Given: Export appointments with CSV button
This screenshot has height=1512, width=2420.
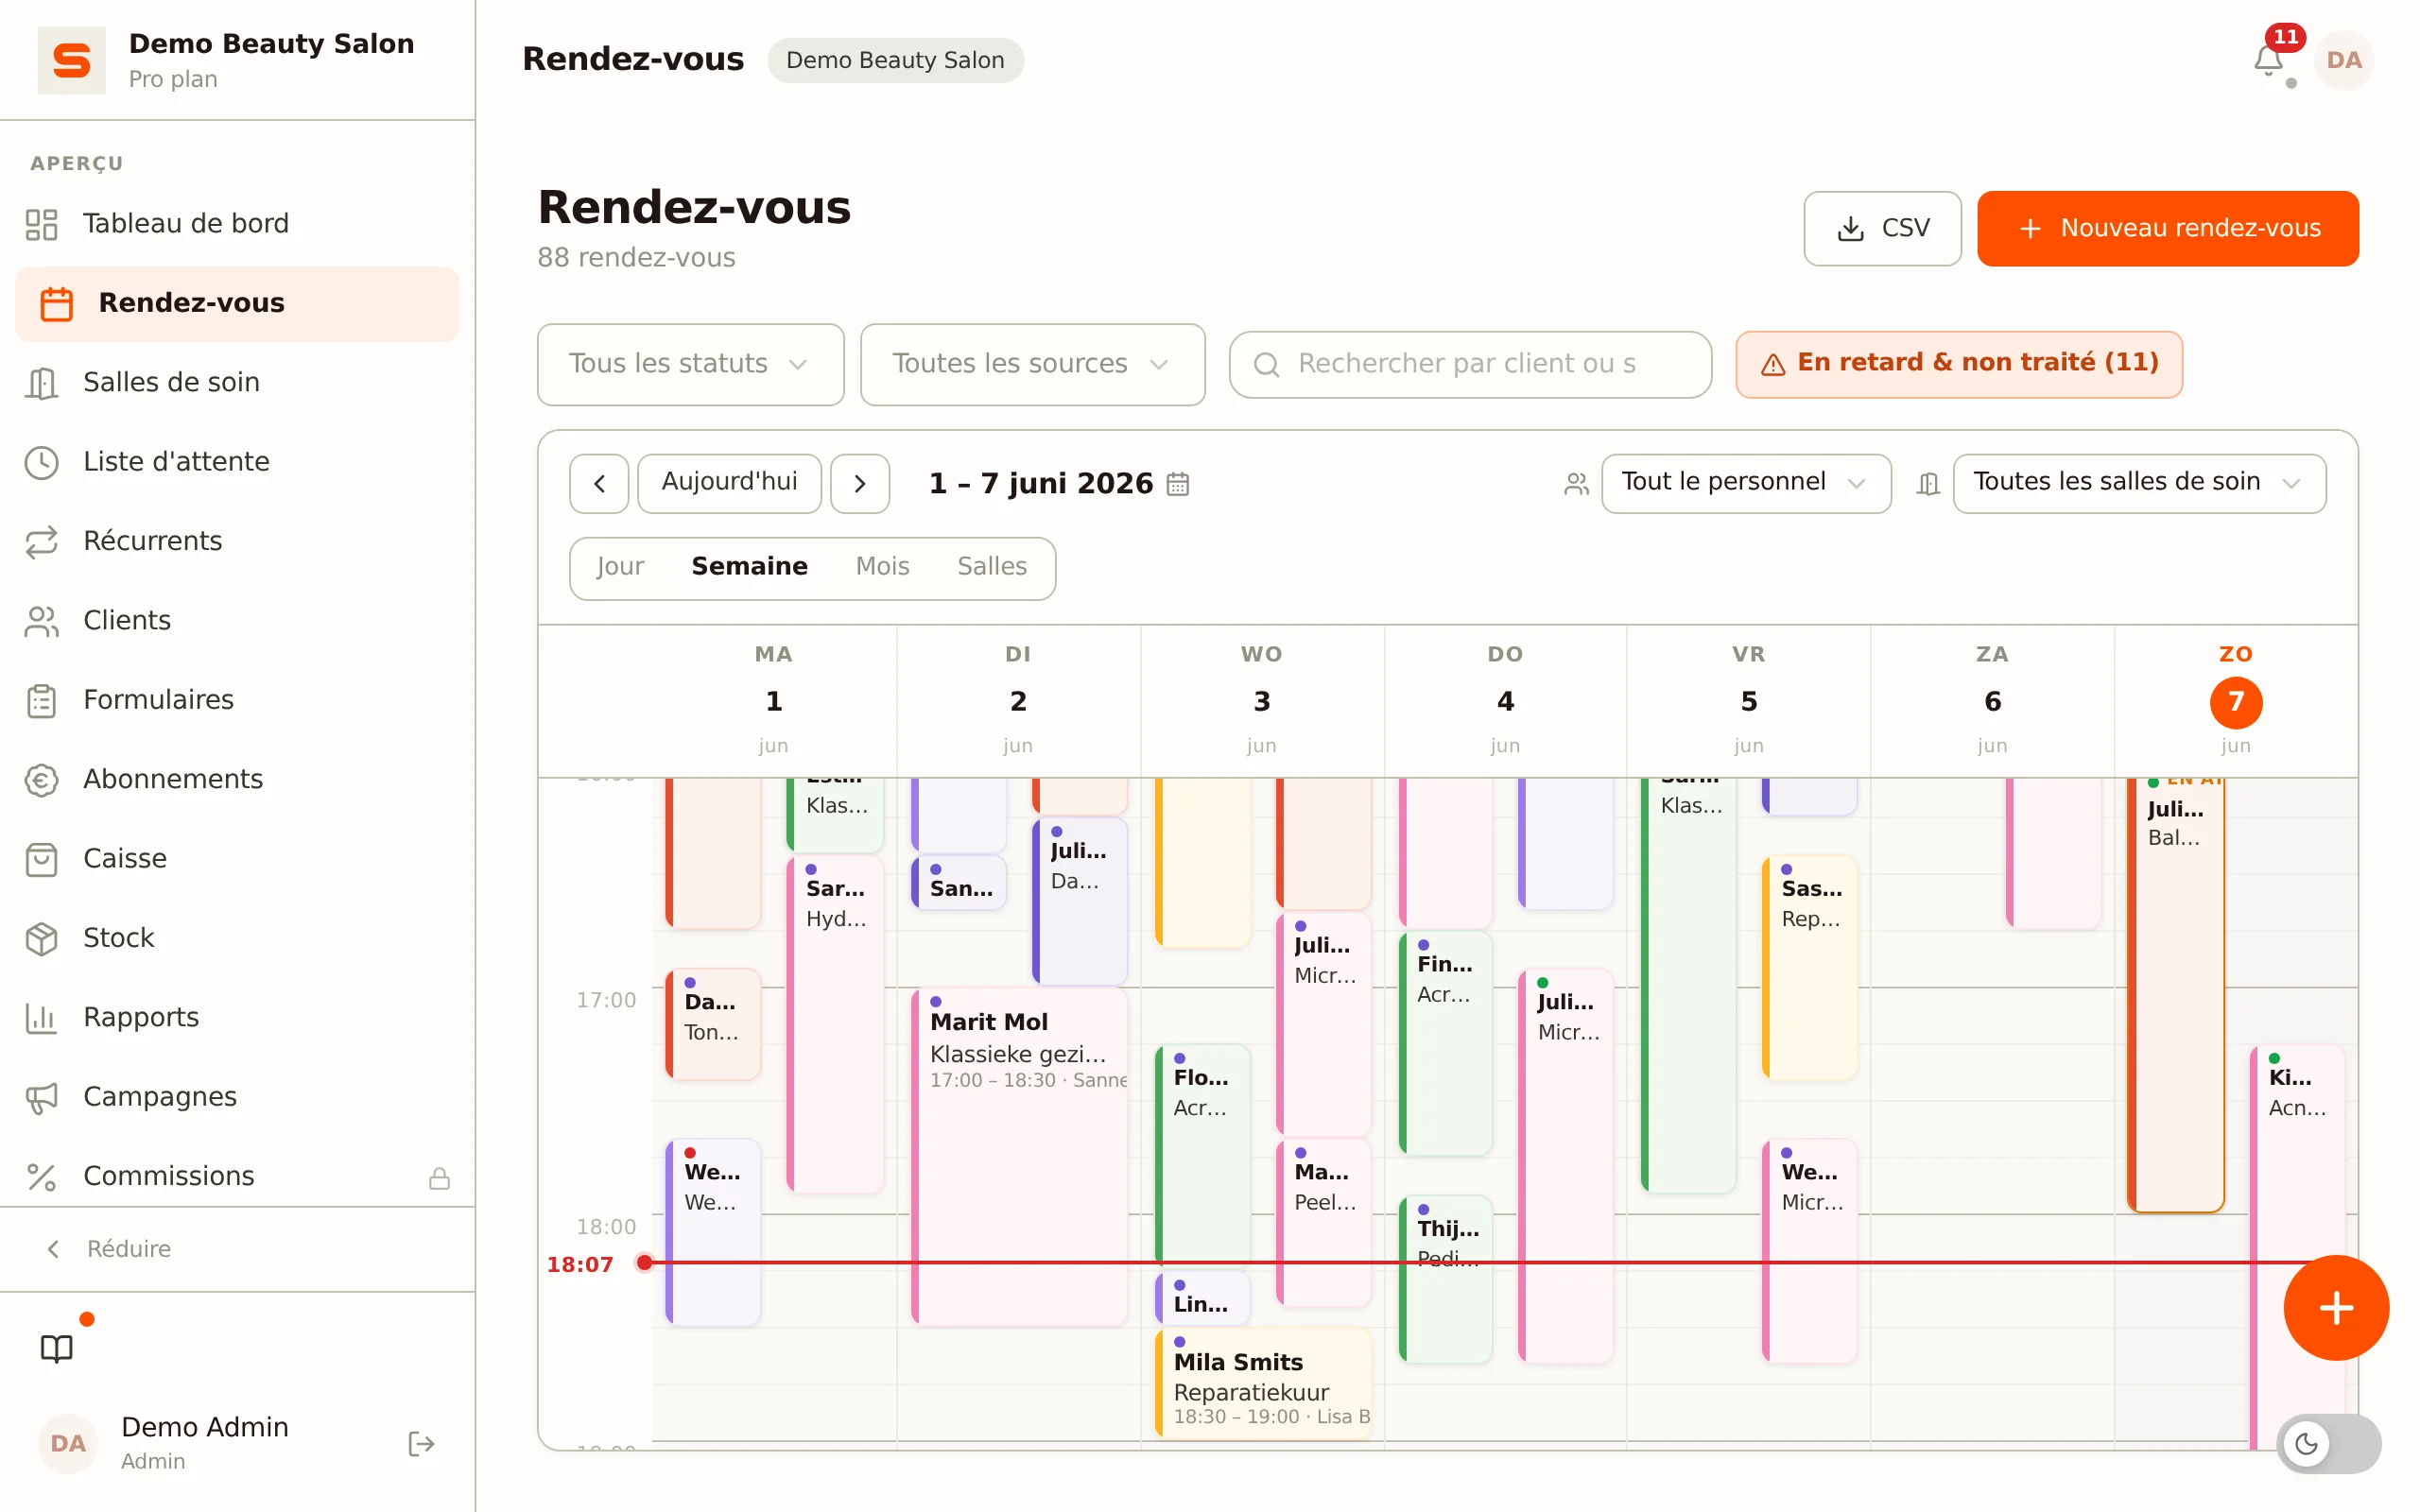Looking at the screenshot, I should [x=1882, y=229].
